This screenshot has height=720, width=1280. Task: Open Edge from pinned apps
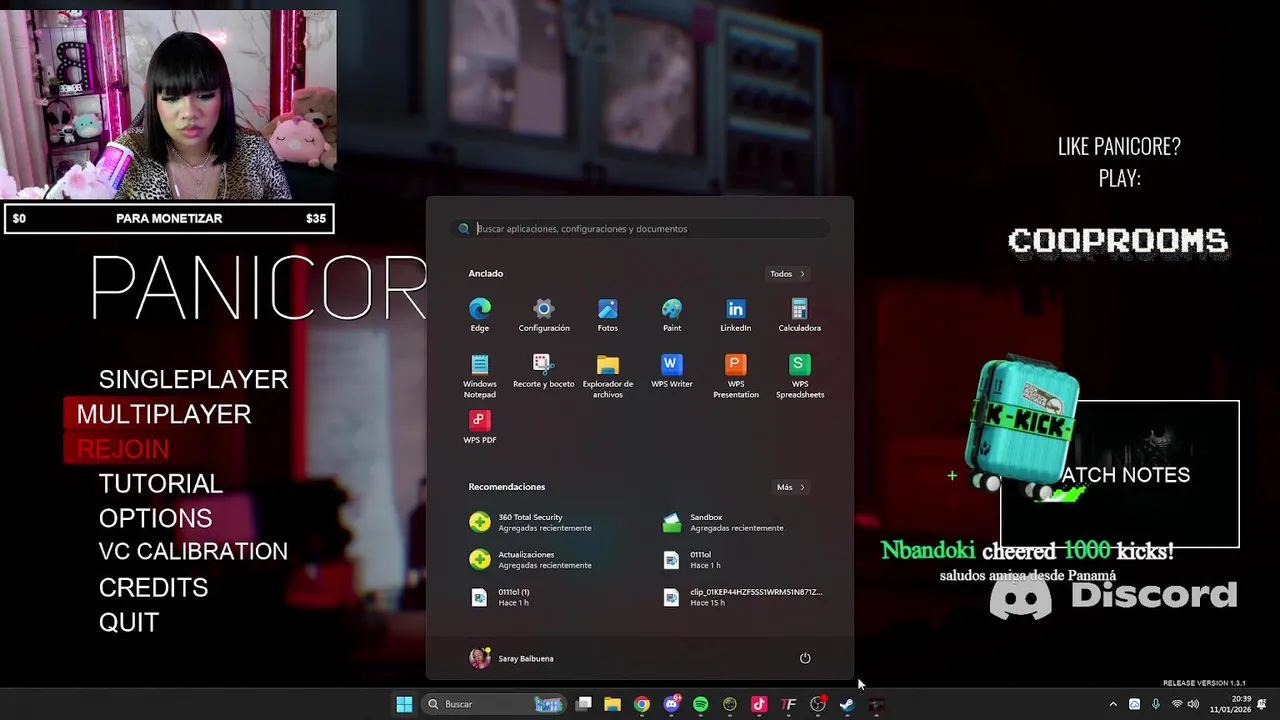click(x=480, y=315)
